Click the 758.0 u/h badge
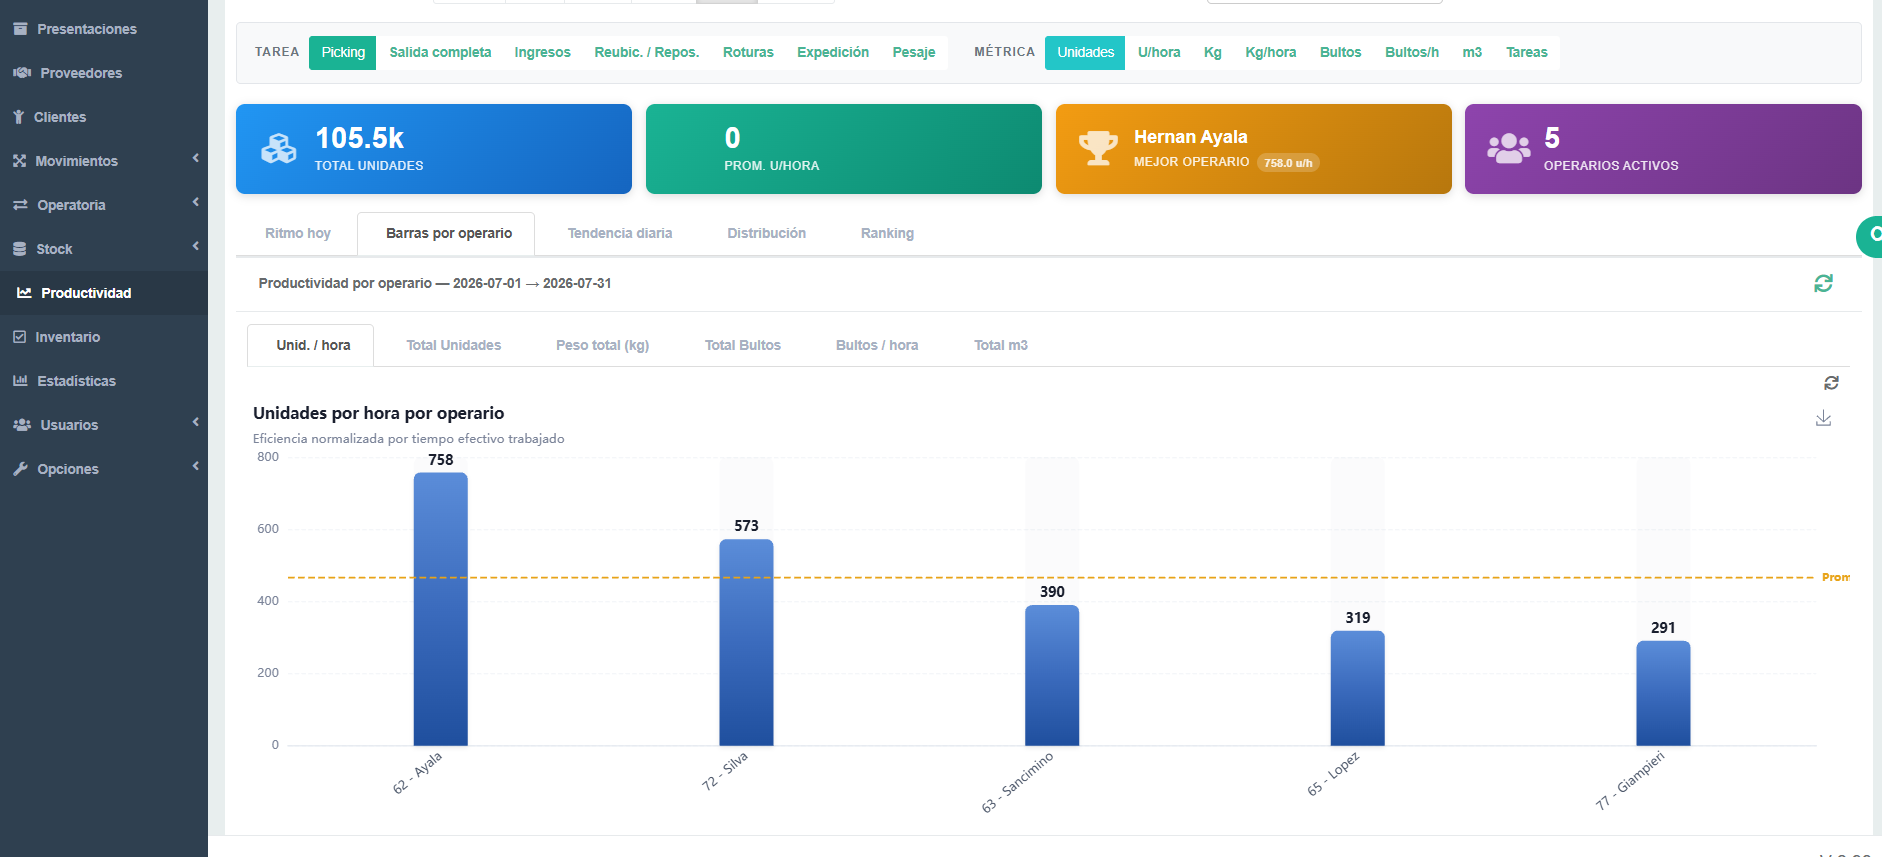 (1288, 163)
